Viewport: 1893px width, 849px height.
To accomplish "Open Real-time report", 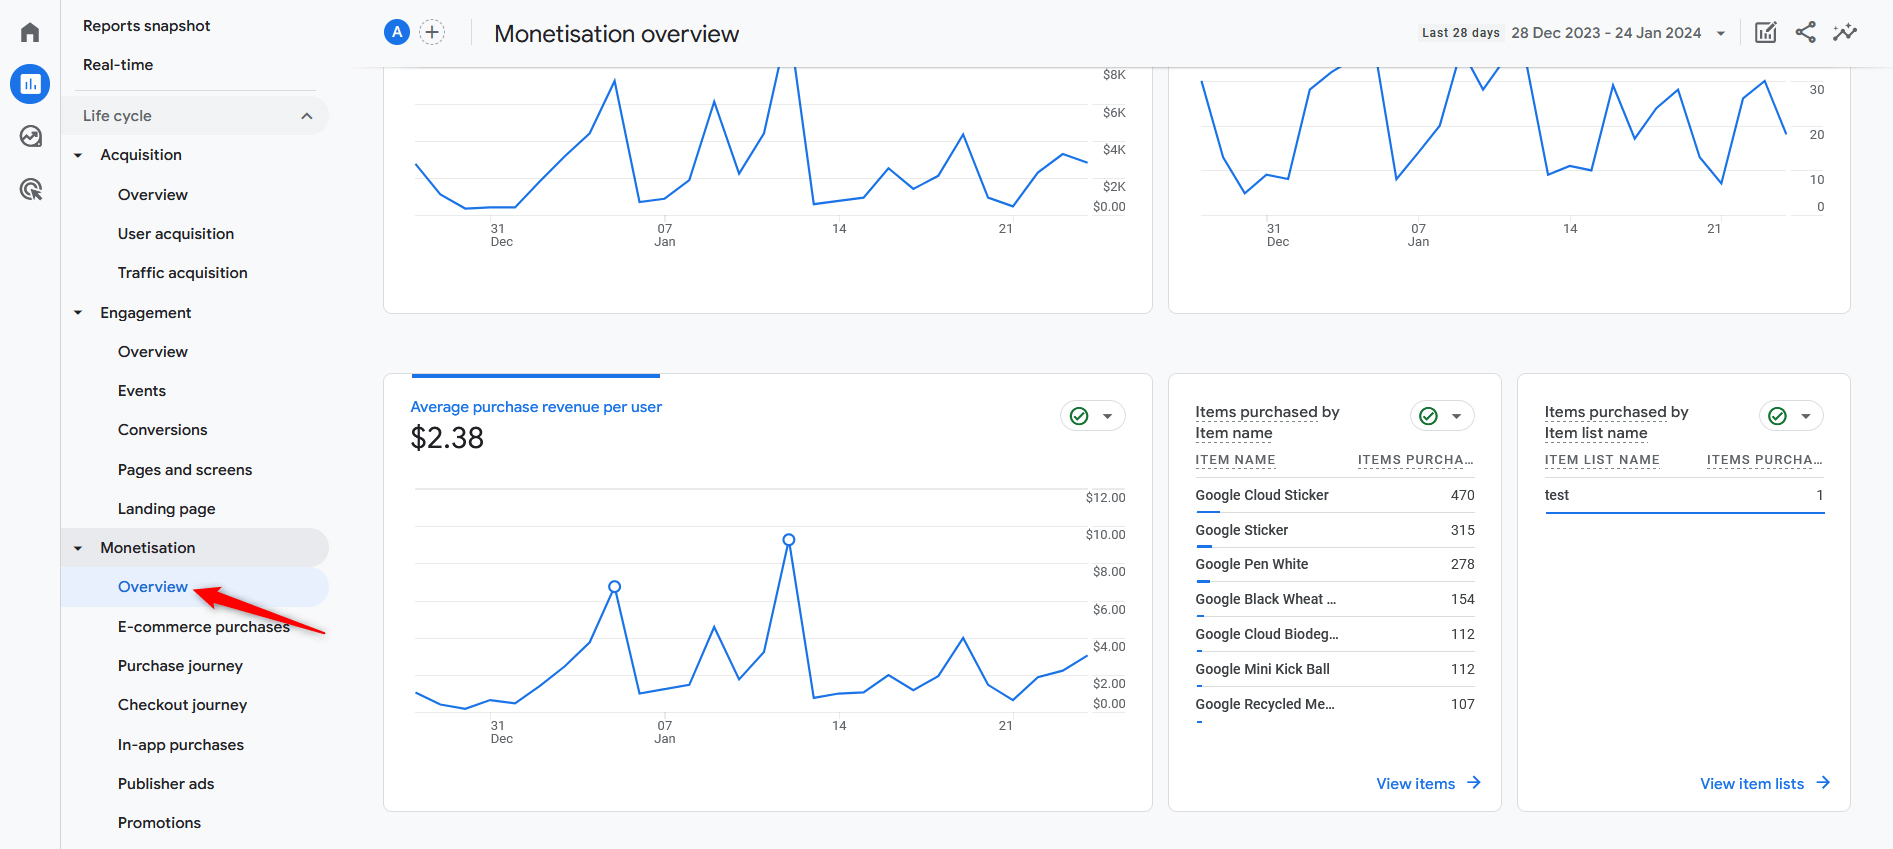I will 118,65.
